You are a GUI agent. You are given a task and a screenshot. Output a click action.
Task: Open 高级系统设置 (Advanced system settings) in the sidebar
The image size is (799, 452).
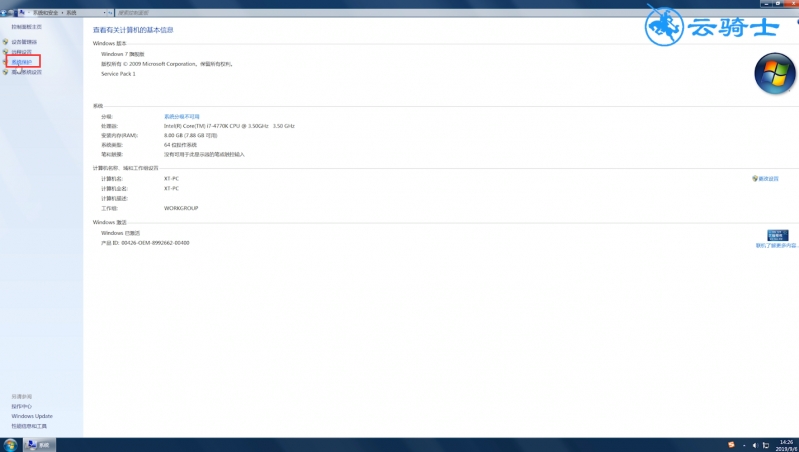pos(26,72)
